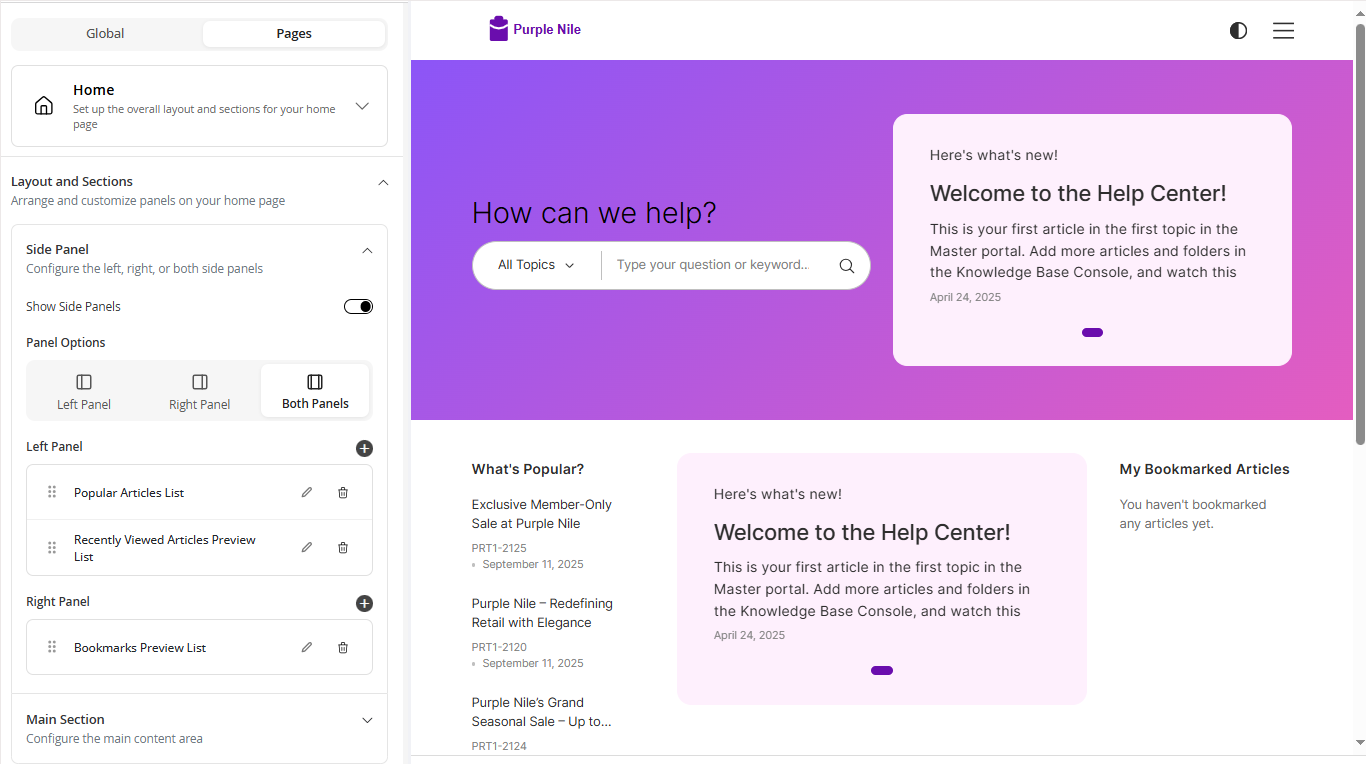Image resolution: width=1366 pixels, height=764 pixels.
Task: Expand the Home page selector
Action: [x=362, y=106]
